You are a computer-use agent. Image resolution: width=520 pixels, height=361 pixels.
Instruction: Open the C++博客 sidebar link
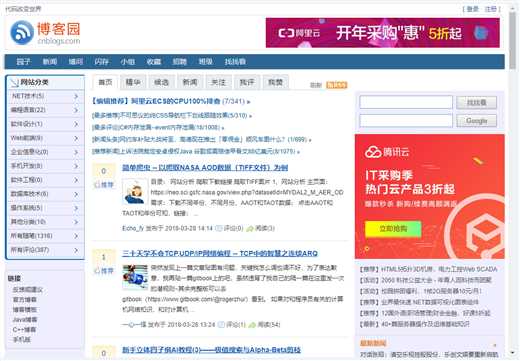tap(24, 330)
